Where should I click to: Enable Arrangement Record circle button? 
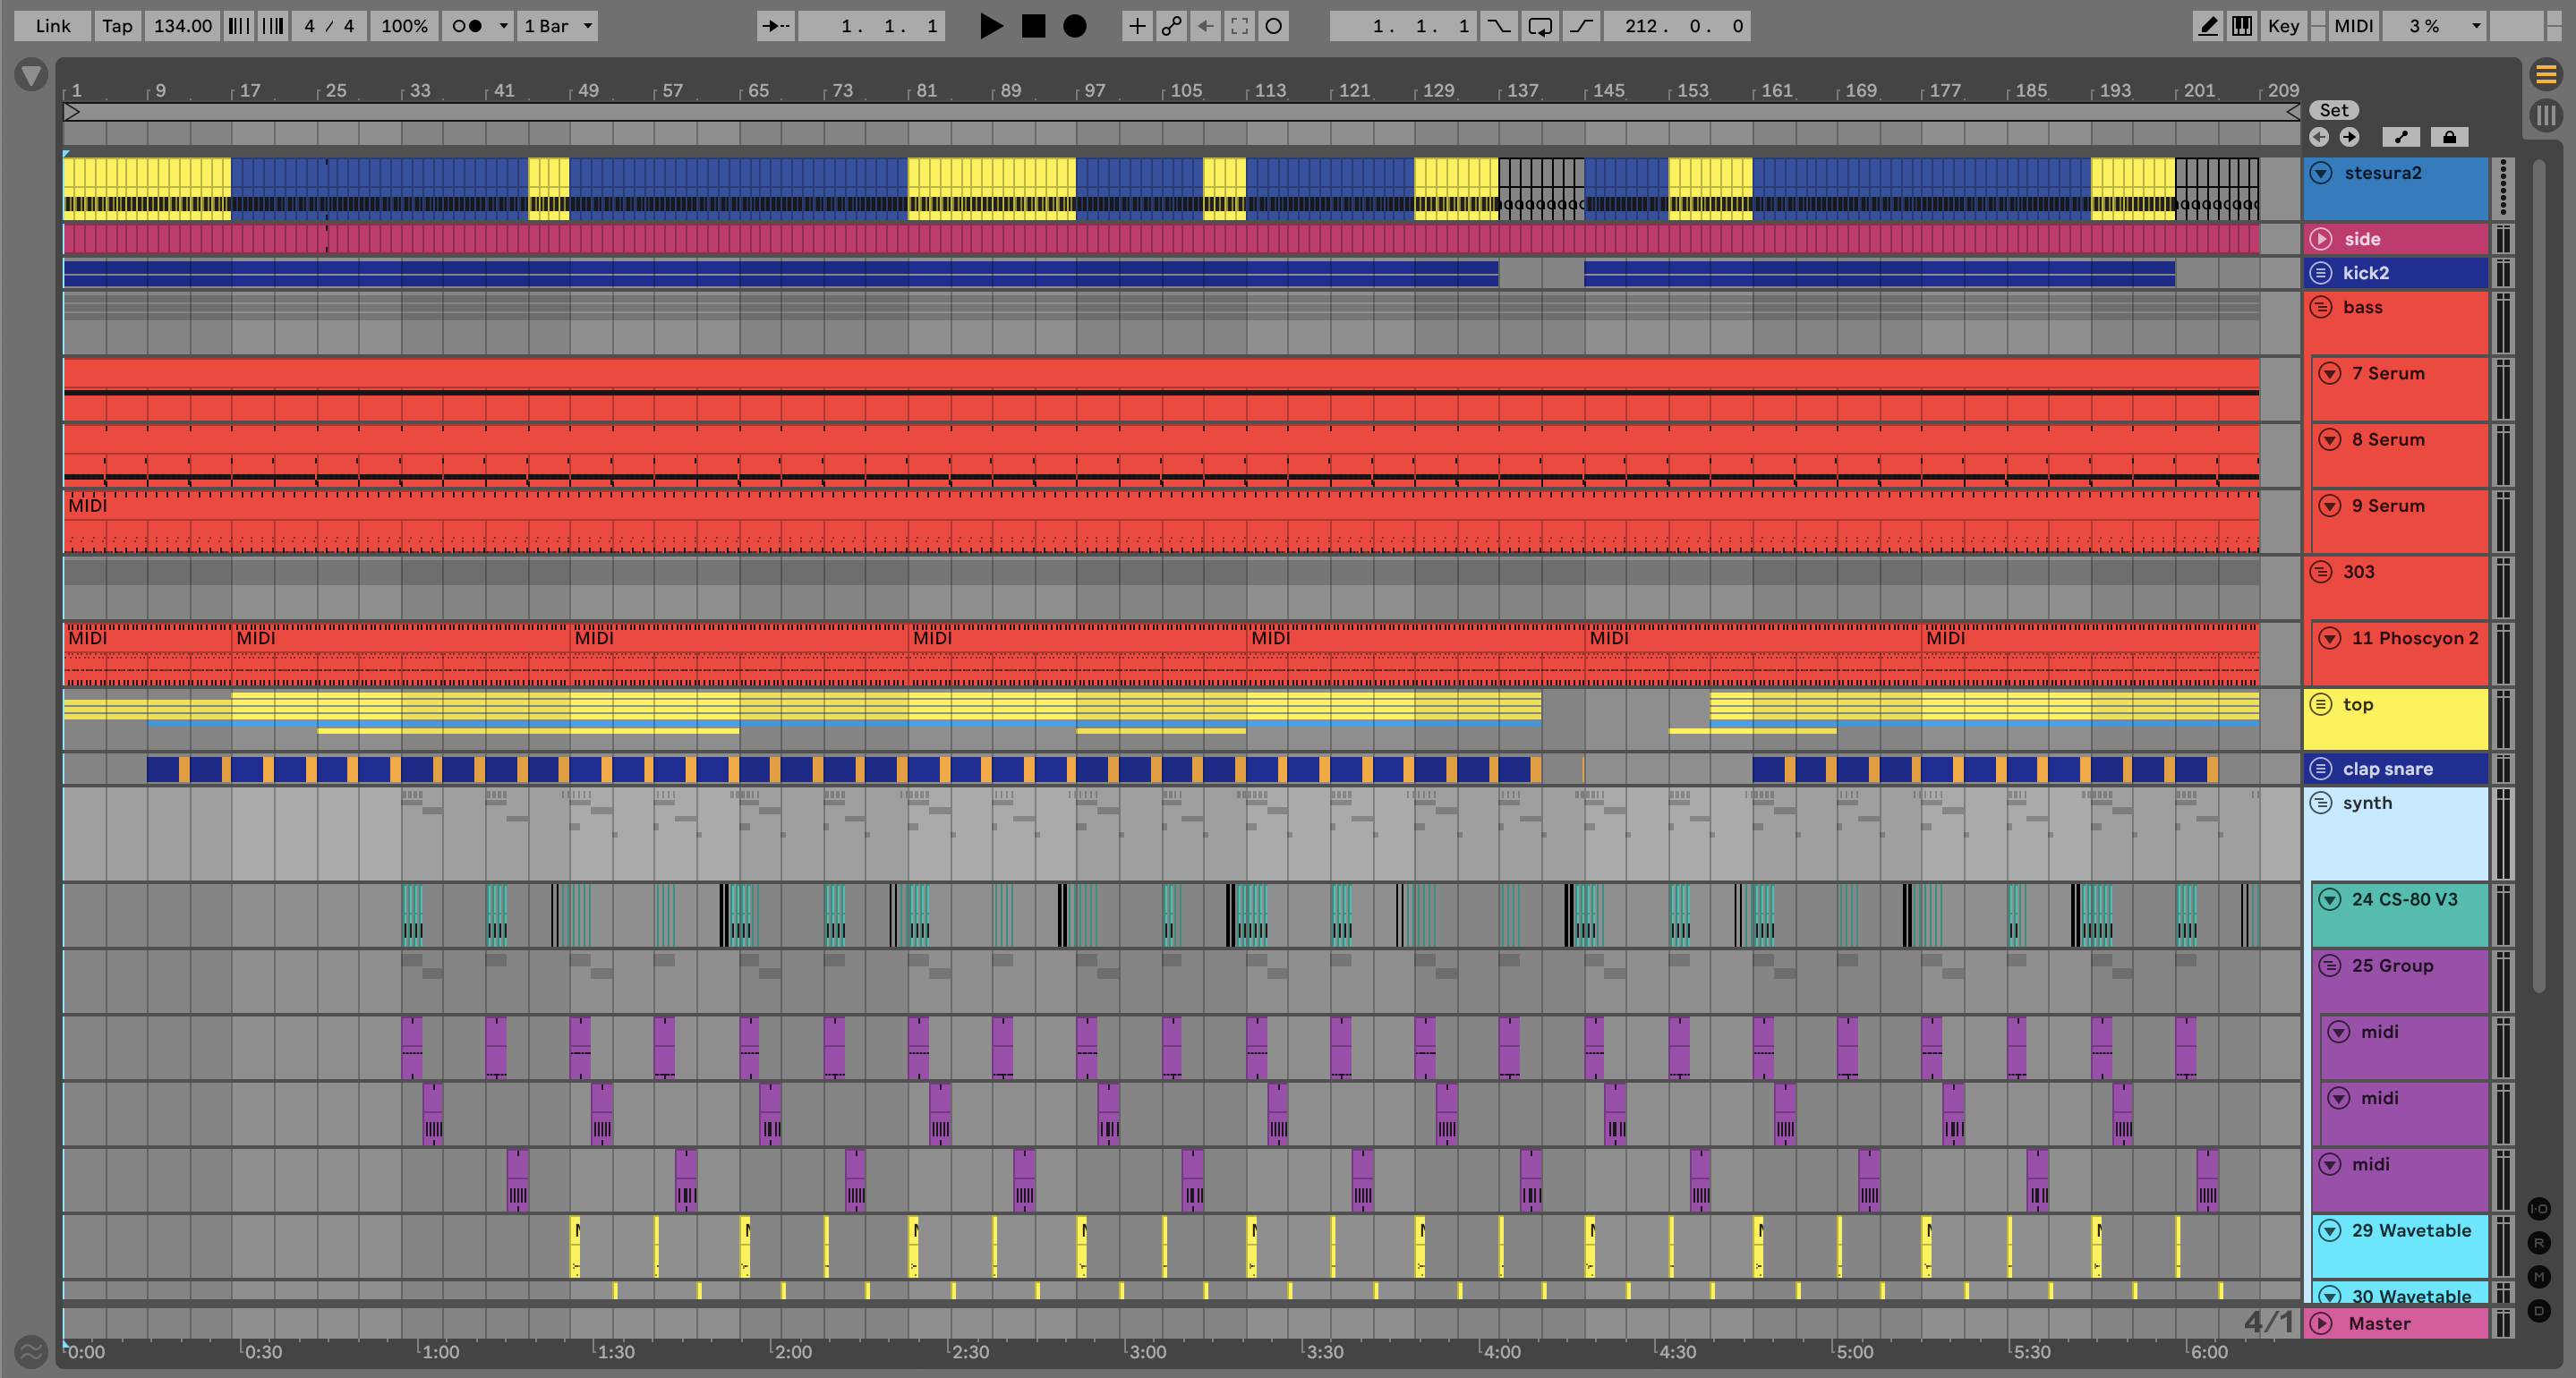[x=1075, y=26]
